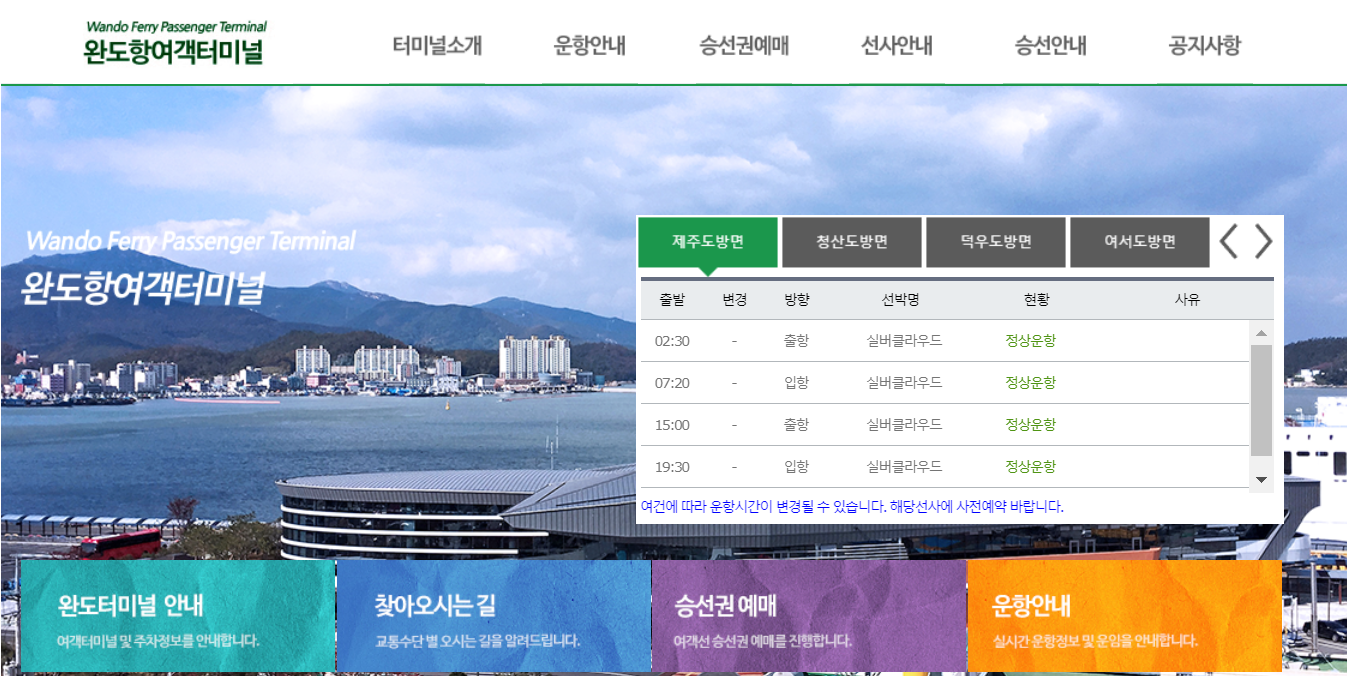
Task: Click the 완도항여객터미널 logo in the header
Action: click(176, 42)
